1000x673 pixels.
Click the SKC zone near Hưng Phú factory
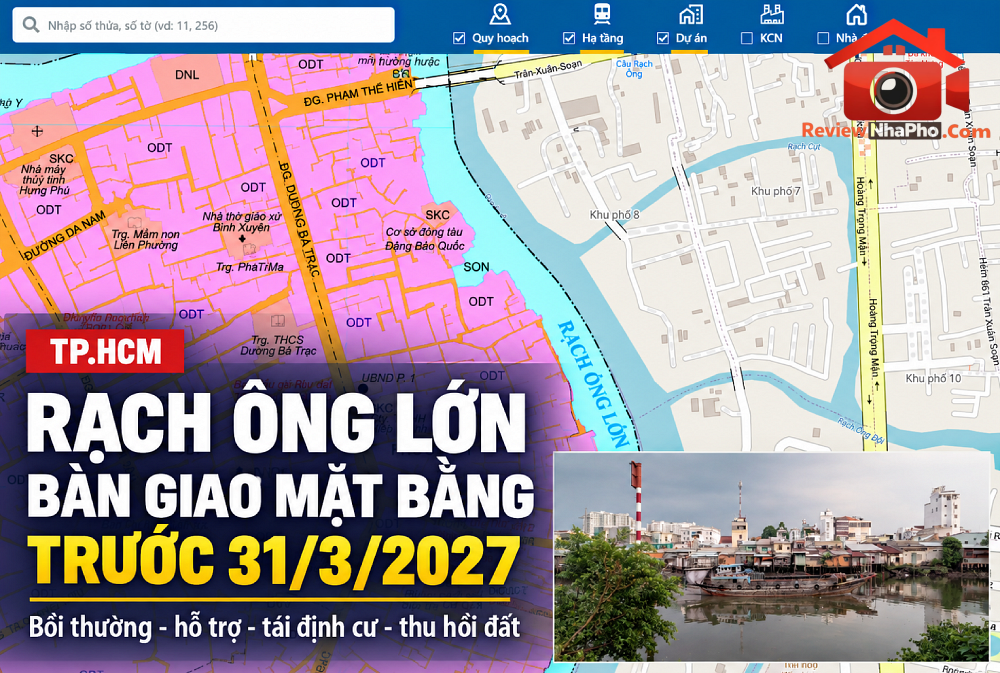tap(61, 158)
